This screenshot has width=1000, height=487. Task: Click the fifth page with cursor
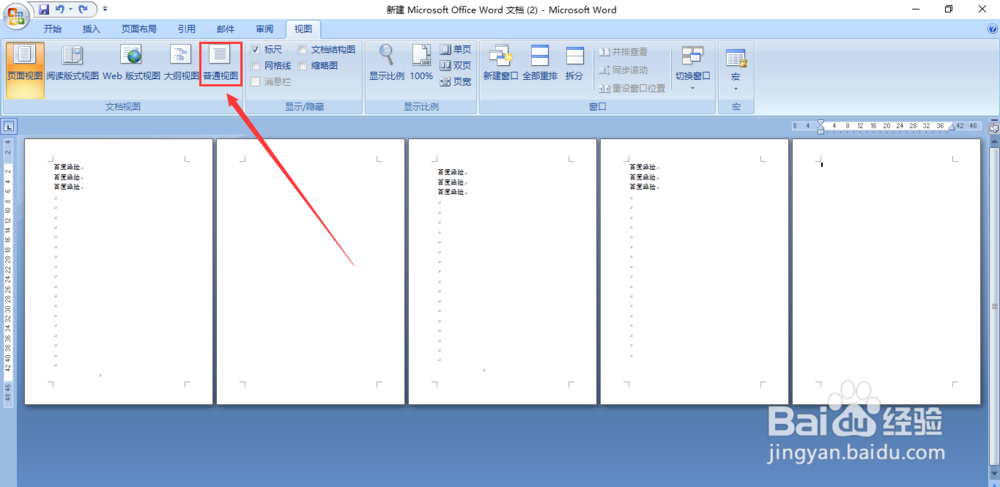[886, 271]
